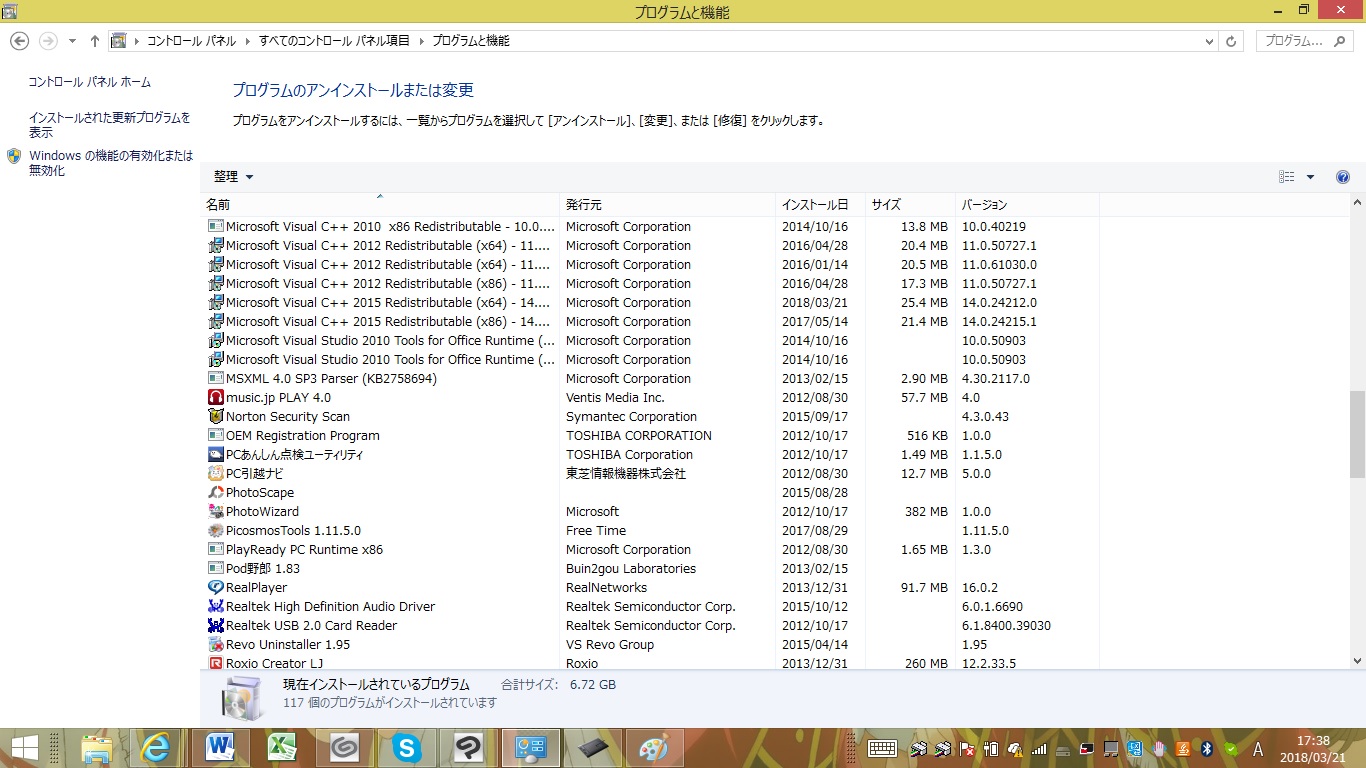
Task: Click the music.jp PLAY 4.0 icon
Action: (215, 398)
